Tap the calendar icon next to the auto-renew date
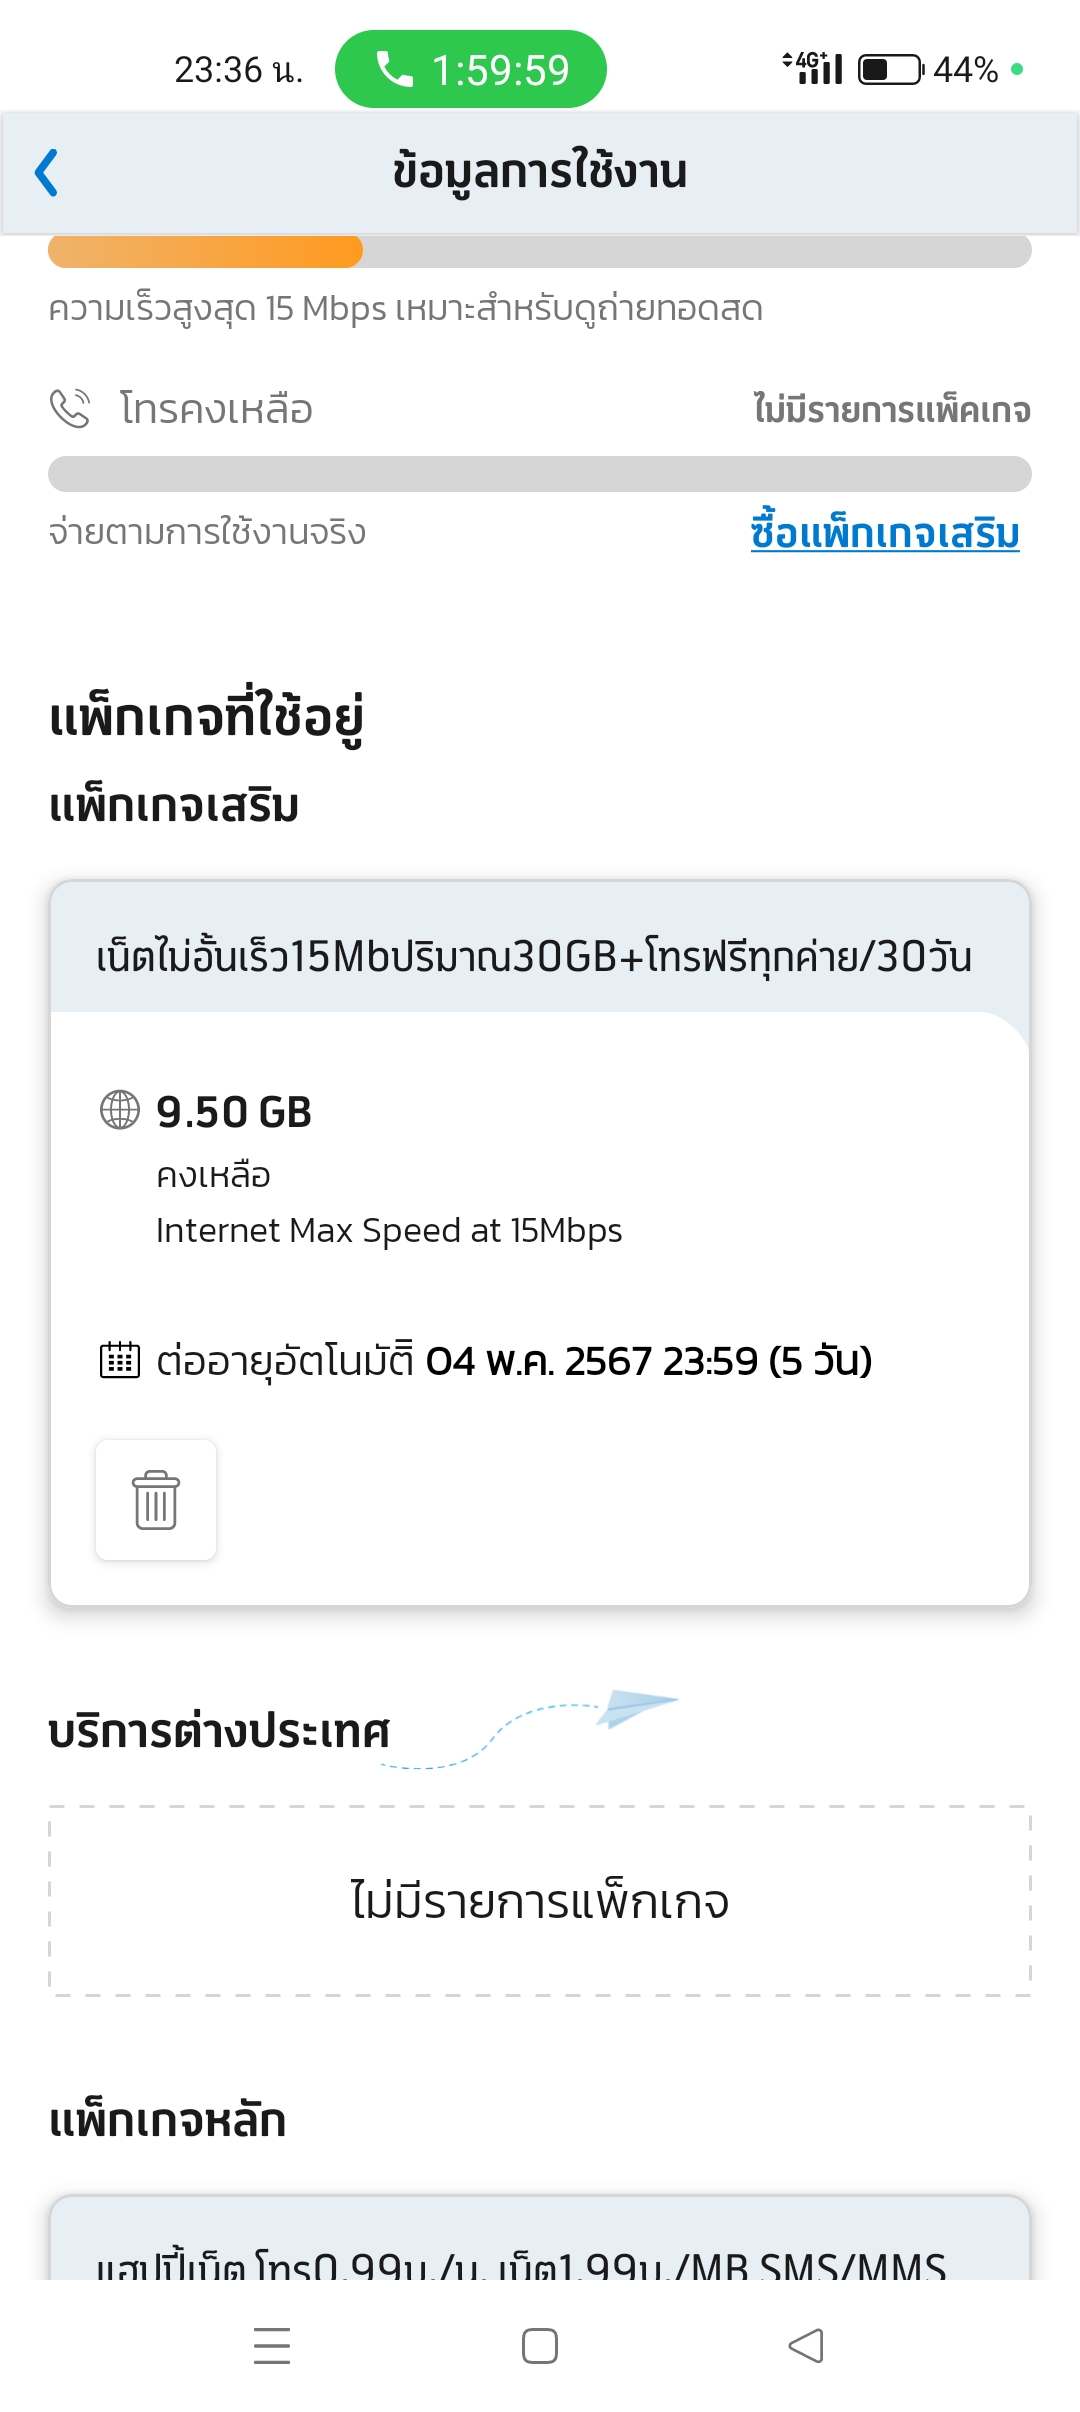Screen dimensions: 1080x2412 [120, 1360]
